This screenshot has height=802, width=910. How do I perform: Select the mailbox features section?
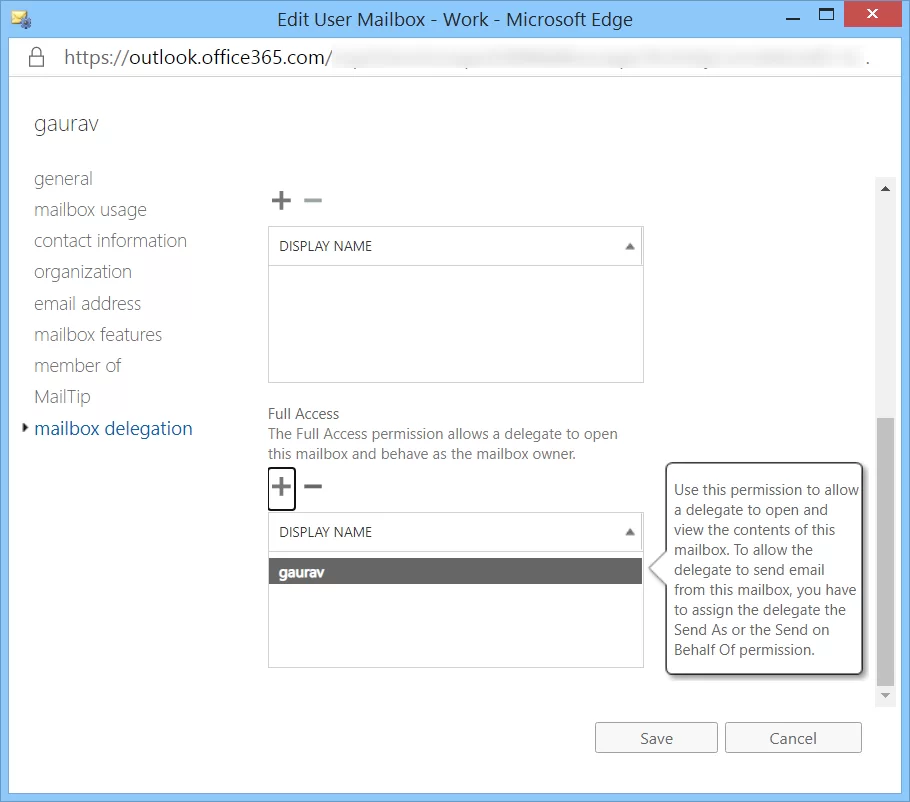pos(98,335)
